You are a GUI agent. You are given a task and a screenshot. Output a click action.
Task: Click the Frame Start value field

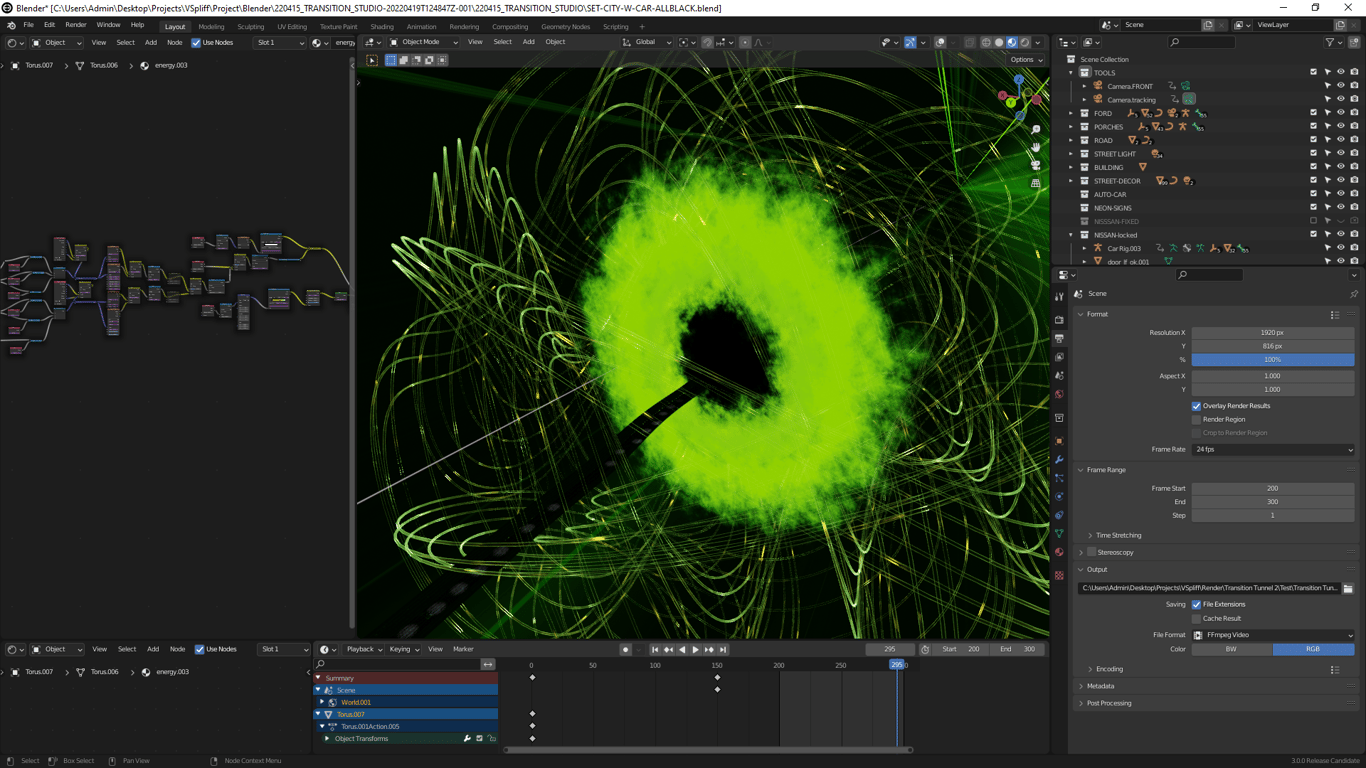[x=1272, y=489]
